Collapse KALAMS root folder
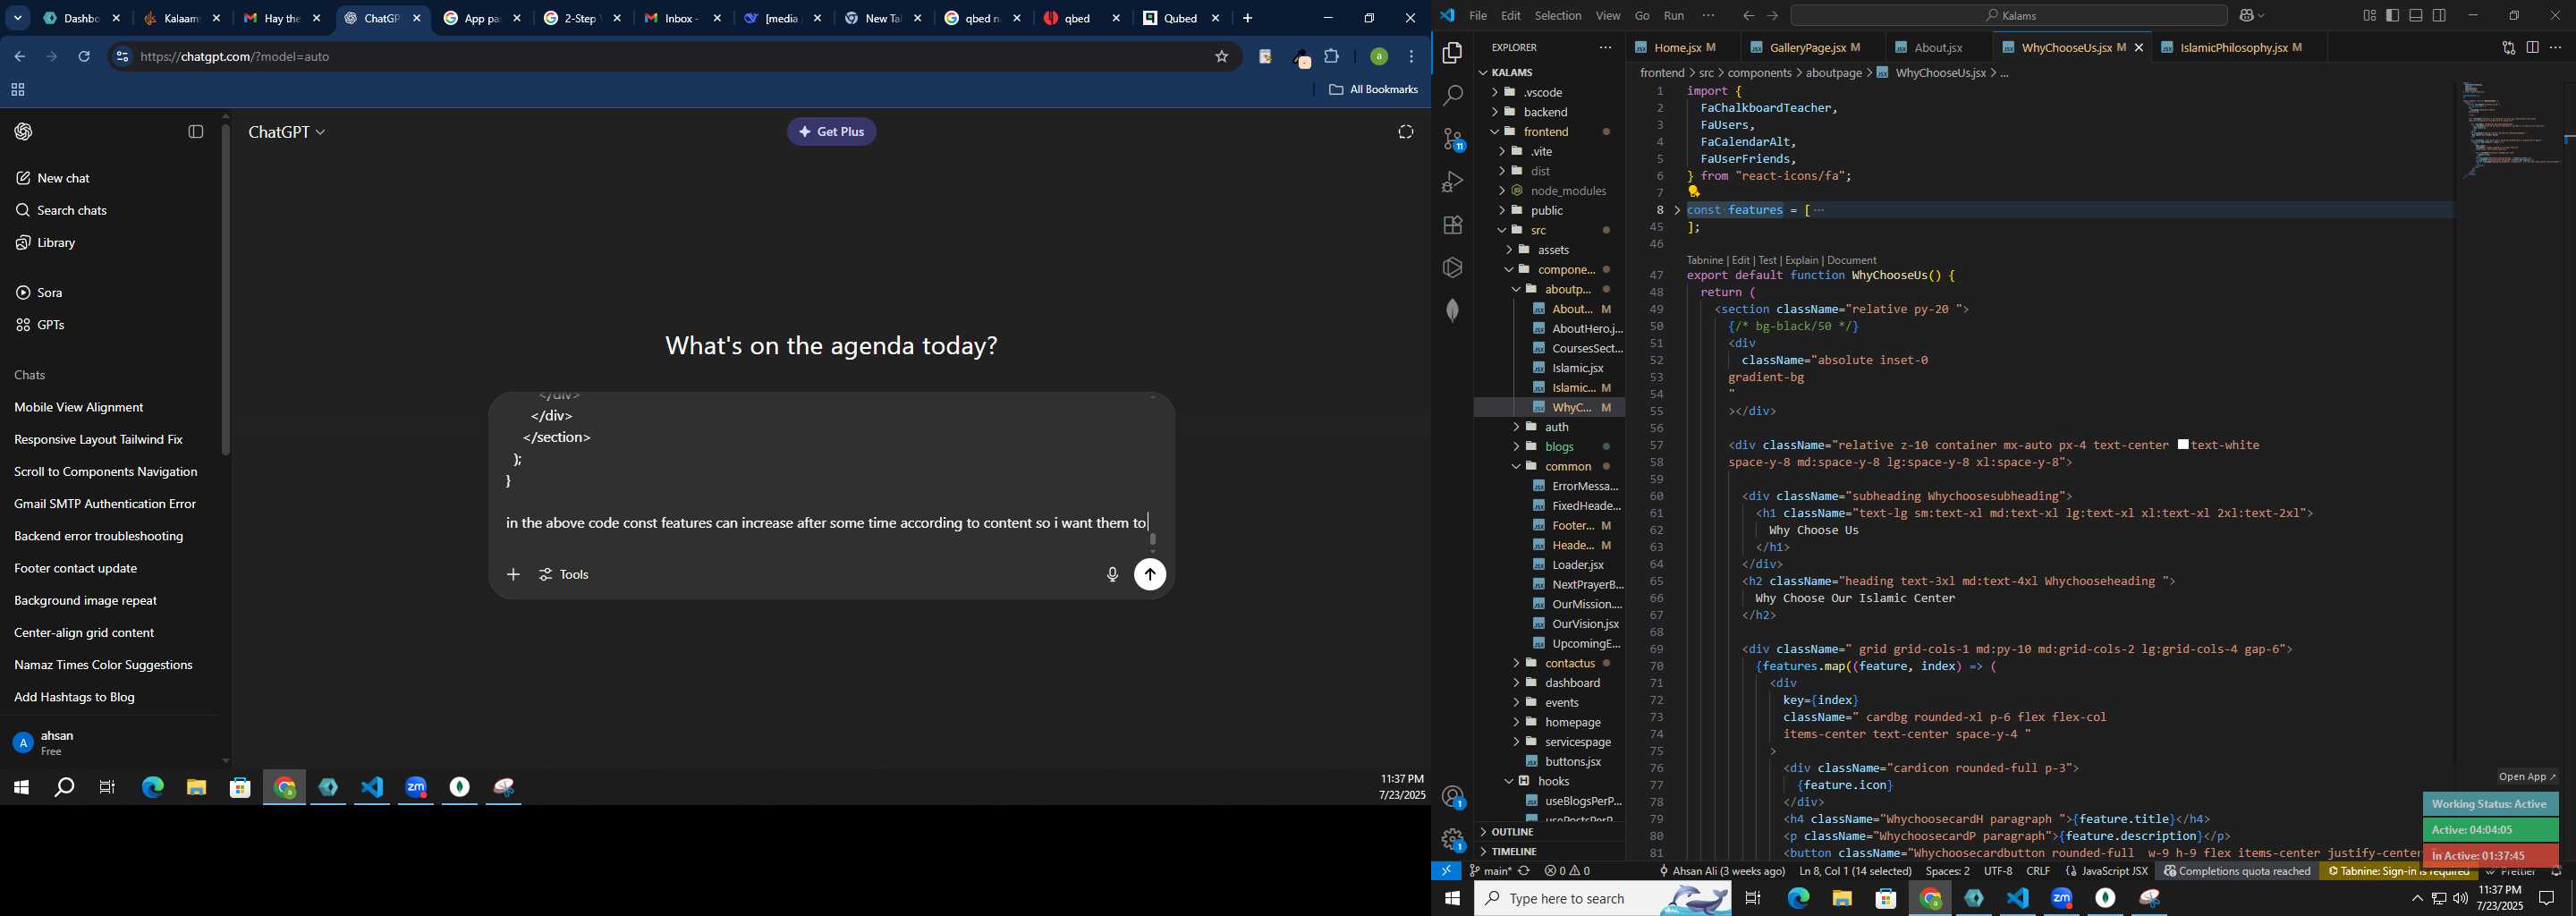 click(1550, 73)
